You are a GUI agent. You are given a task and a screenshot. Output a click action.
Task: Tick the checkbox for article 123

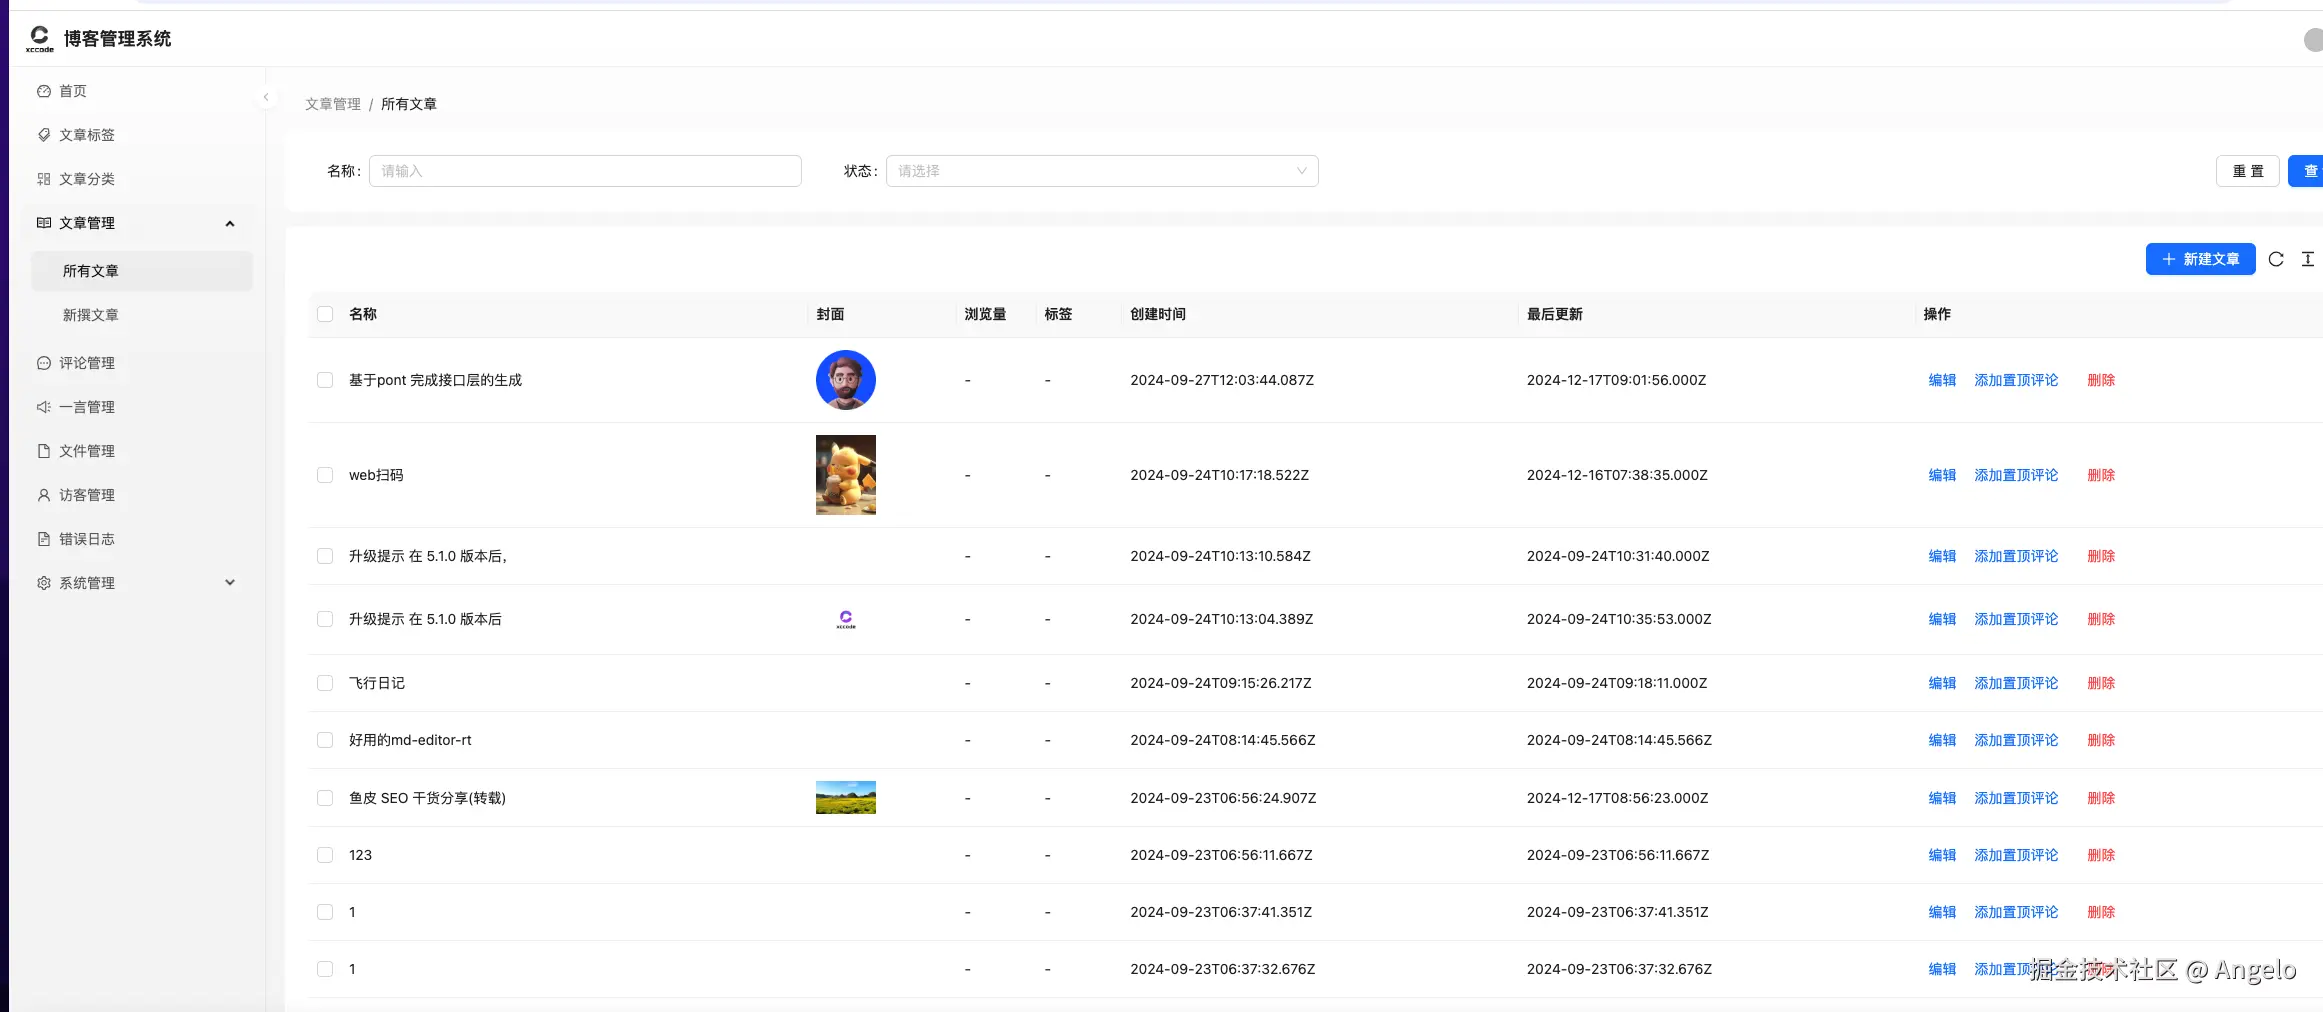[x=325, y=855]
